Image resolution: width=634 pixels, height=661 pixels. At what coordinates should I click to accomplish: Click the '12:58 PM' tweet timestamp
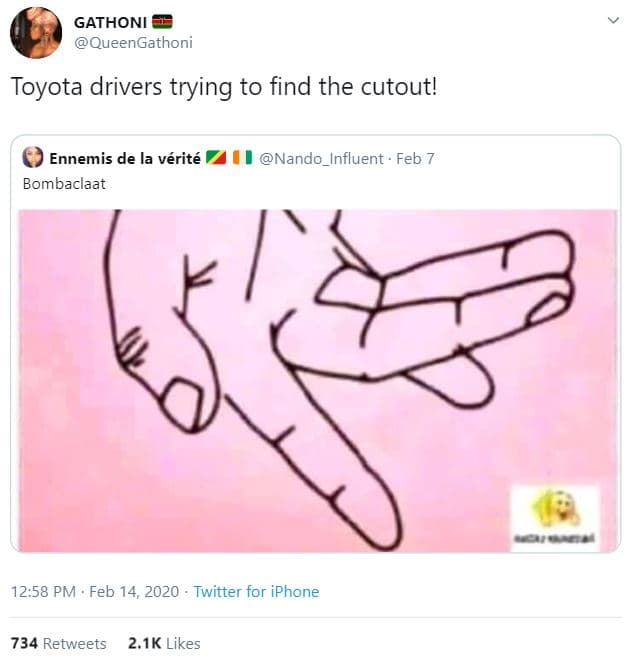44,592
